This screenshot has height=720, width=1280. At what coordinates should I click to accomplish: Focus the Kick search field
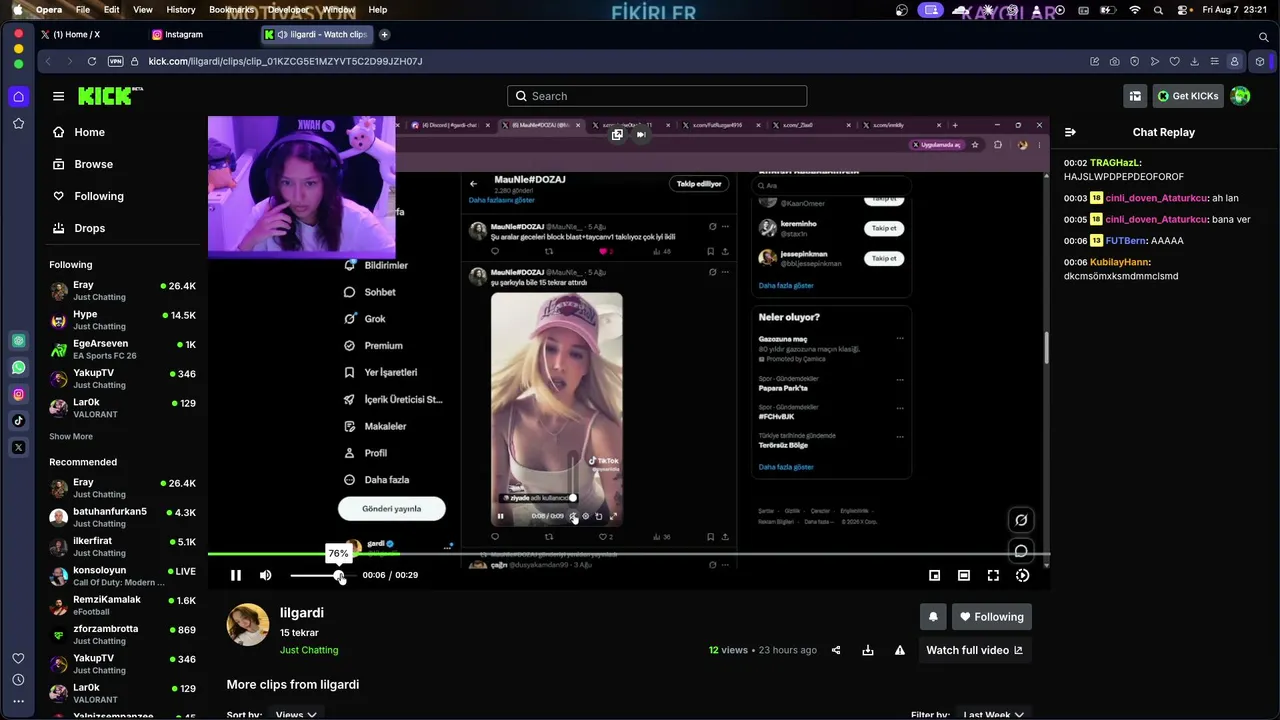[657, 96]
